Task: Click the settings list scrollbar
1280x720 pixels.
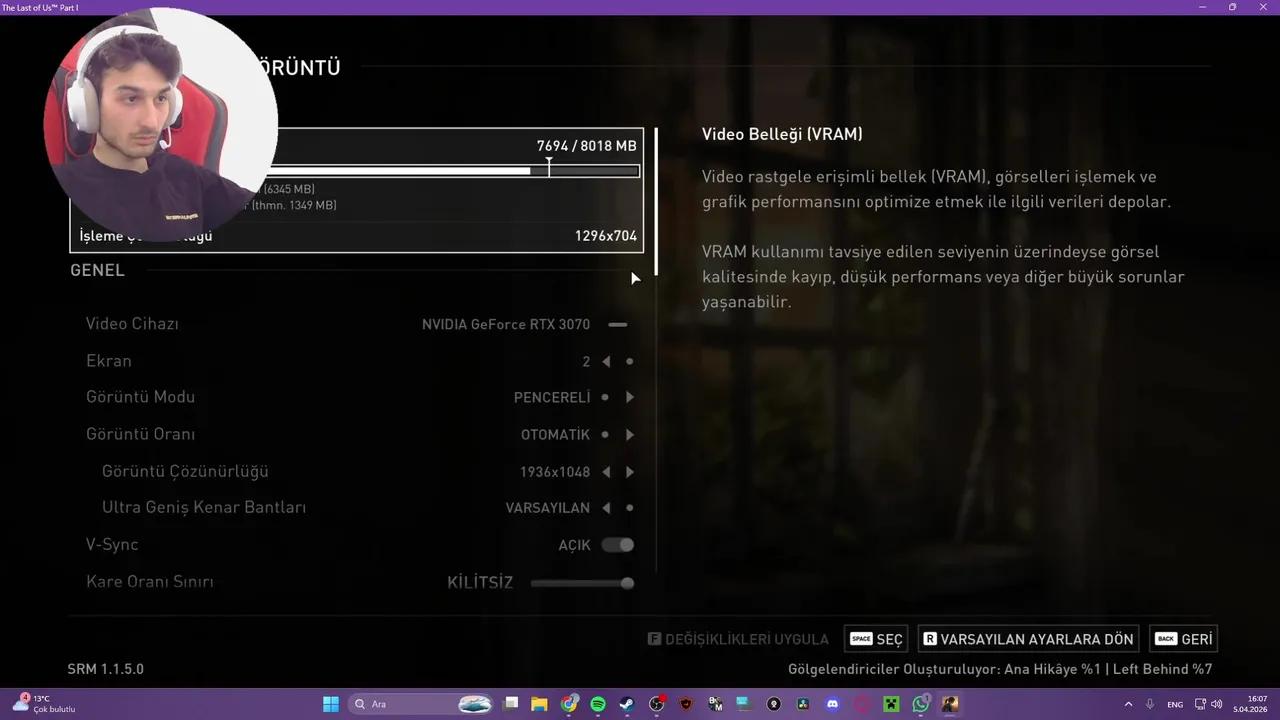Action: click(x=656, y=201)
